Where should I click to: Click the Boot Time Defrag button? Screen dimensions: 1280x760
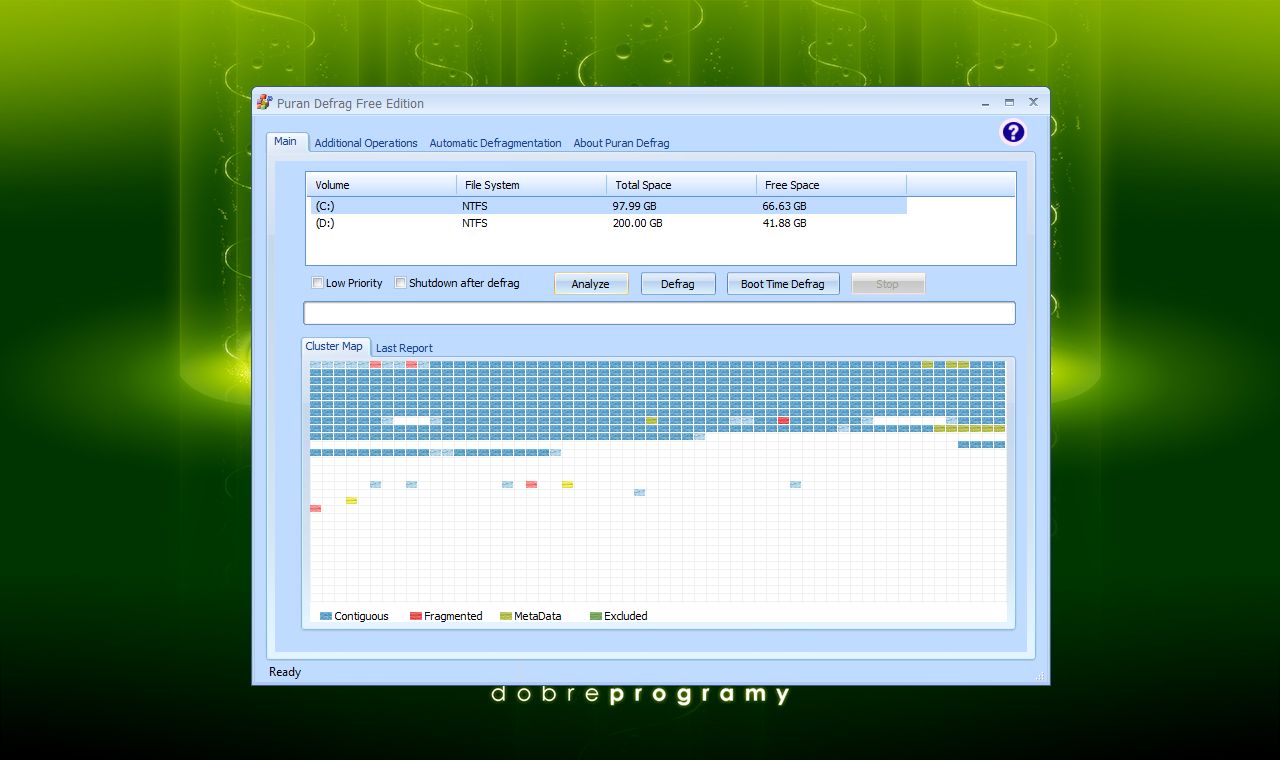click(782, 284)
